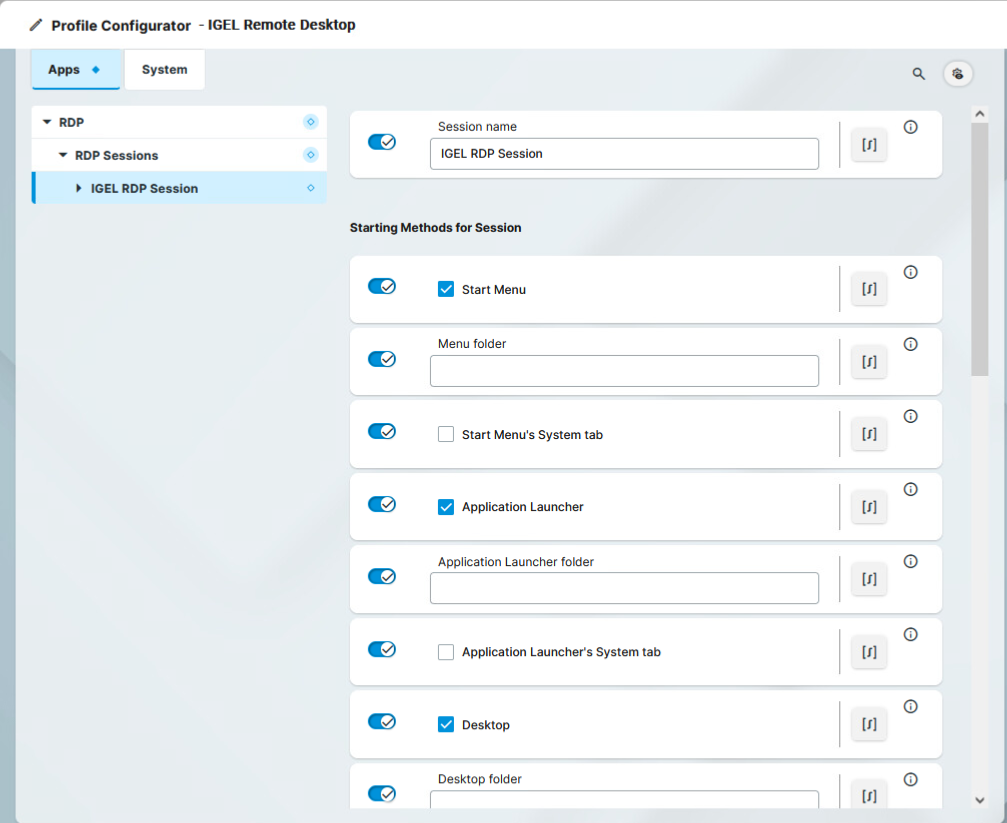The image size is (1007, 823).
Task: Expand the IGEL RDP Session entry
Action: point(77,188)
